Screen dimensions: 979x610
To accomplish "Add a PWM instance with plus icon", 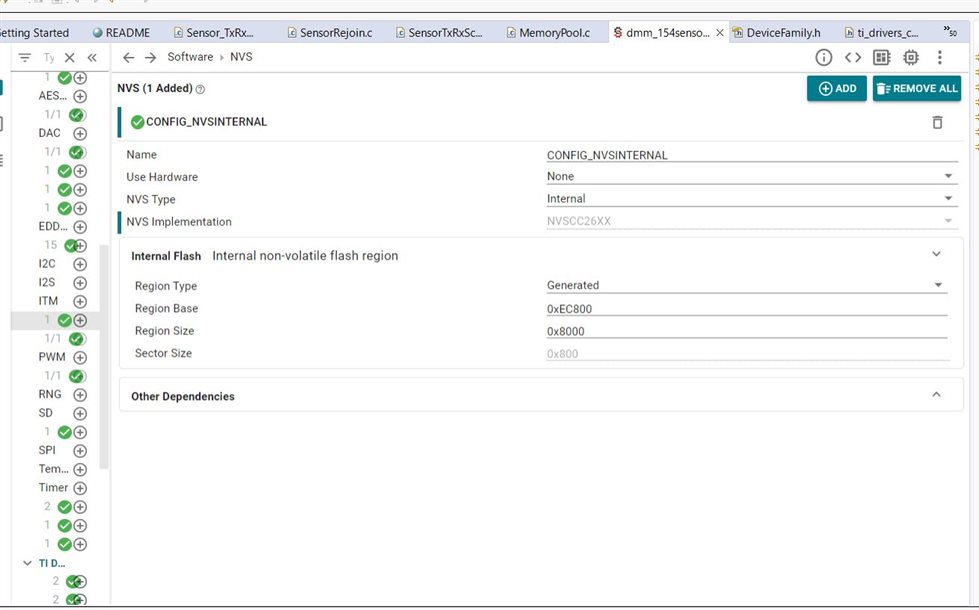I will 80,357.
